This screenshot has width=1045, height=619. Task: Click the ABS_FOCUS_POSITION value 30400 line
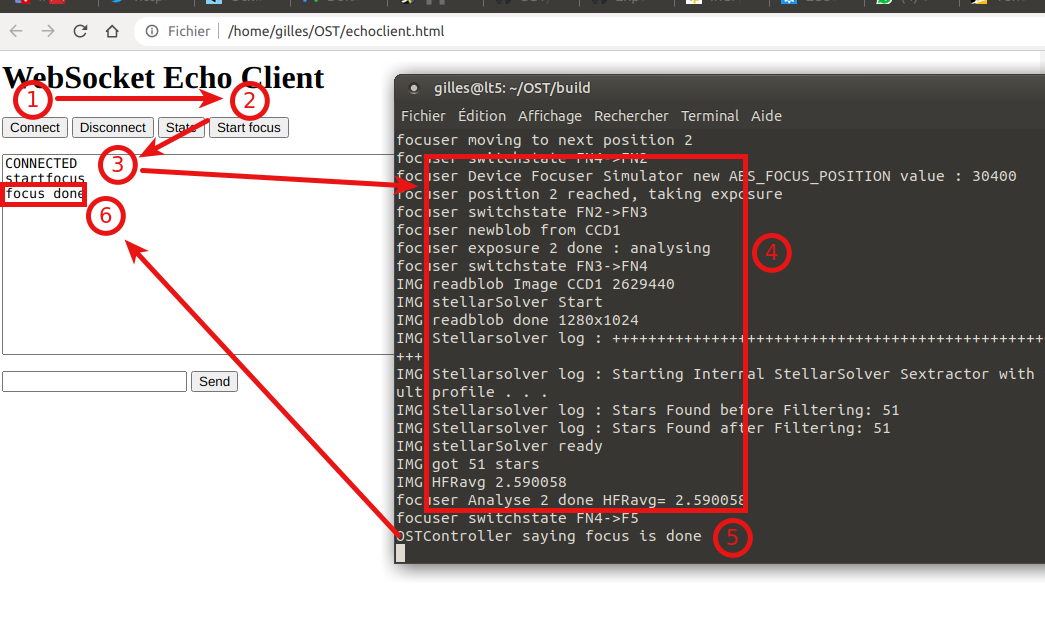[706, 176]
